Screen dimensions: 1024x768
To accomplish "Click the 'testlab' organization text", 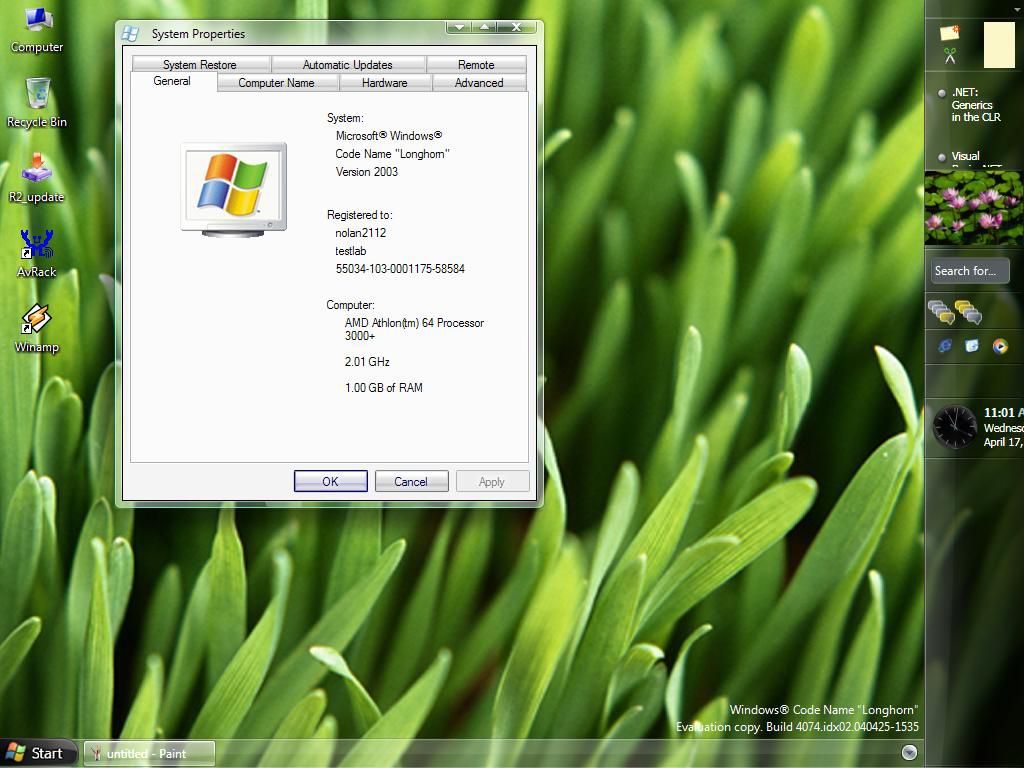I will [x=351, y=251].
